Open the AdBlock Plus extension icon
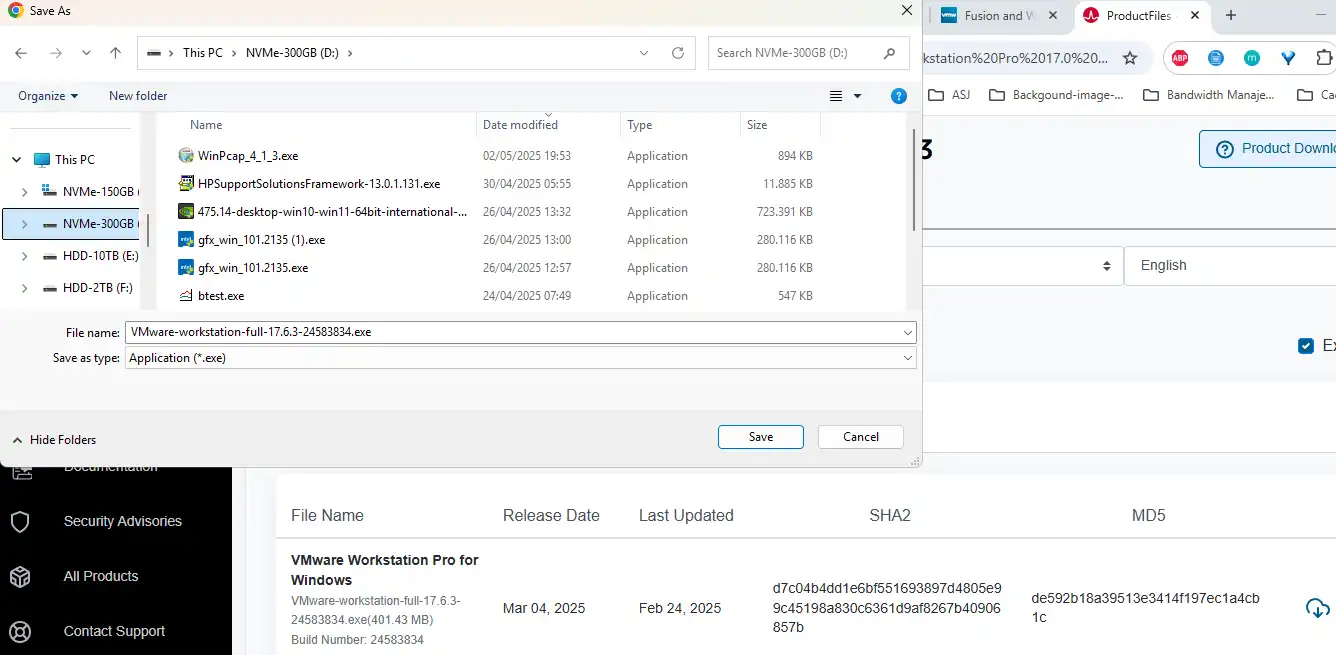Screen dimensions: 1336x655 pos(1180,58)
